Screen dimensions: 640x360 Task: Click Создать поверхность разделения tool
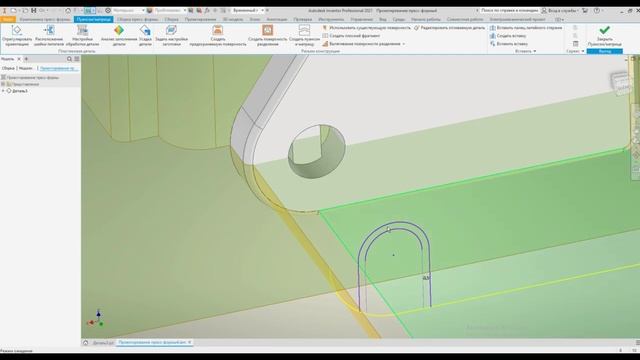[268, 35]
